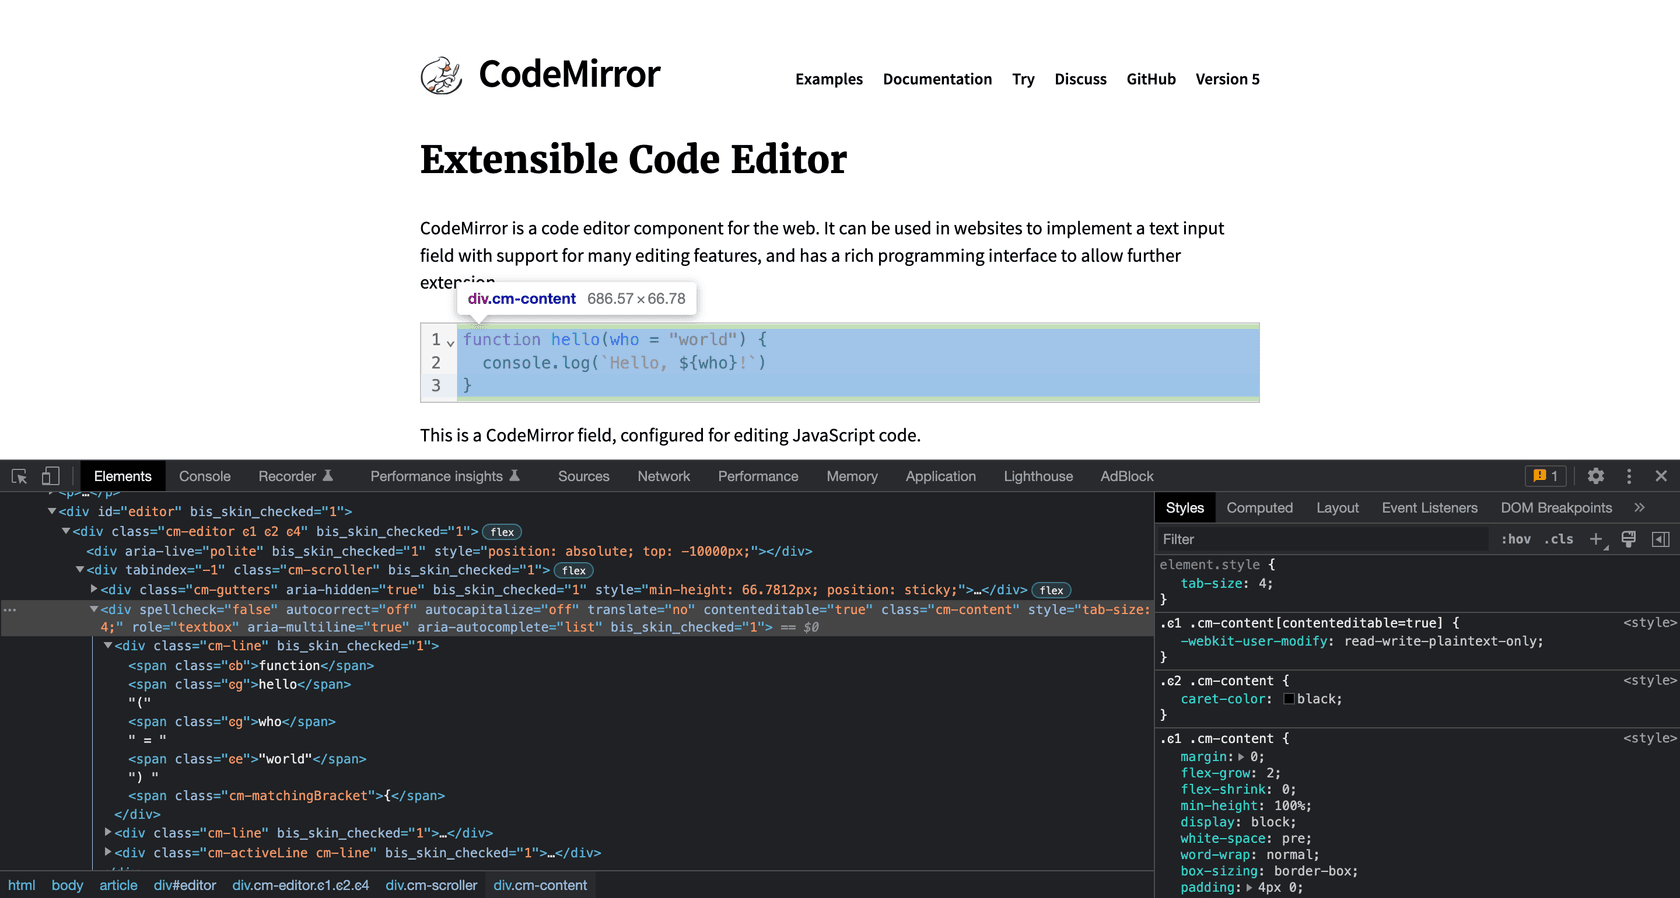Expand the padding shorthand property
The height and width of the screenshot is (898, 1680).
[1249, 887]
